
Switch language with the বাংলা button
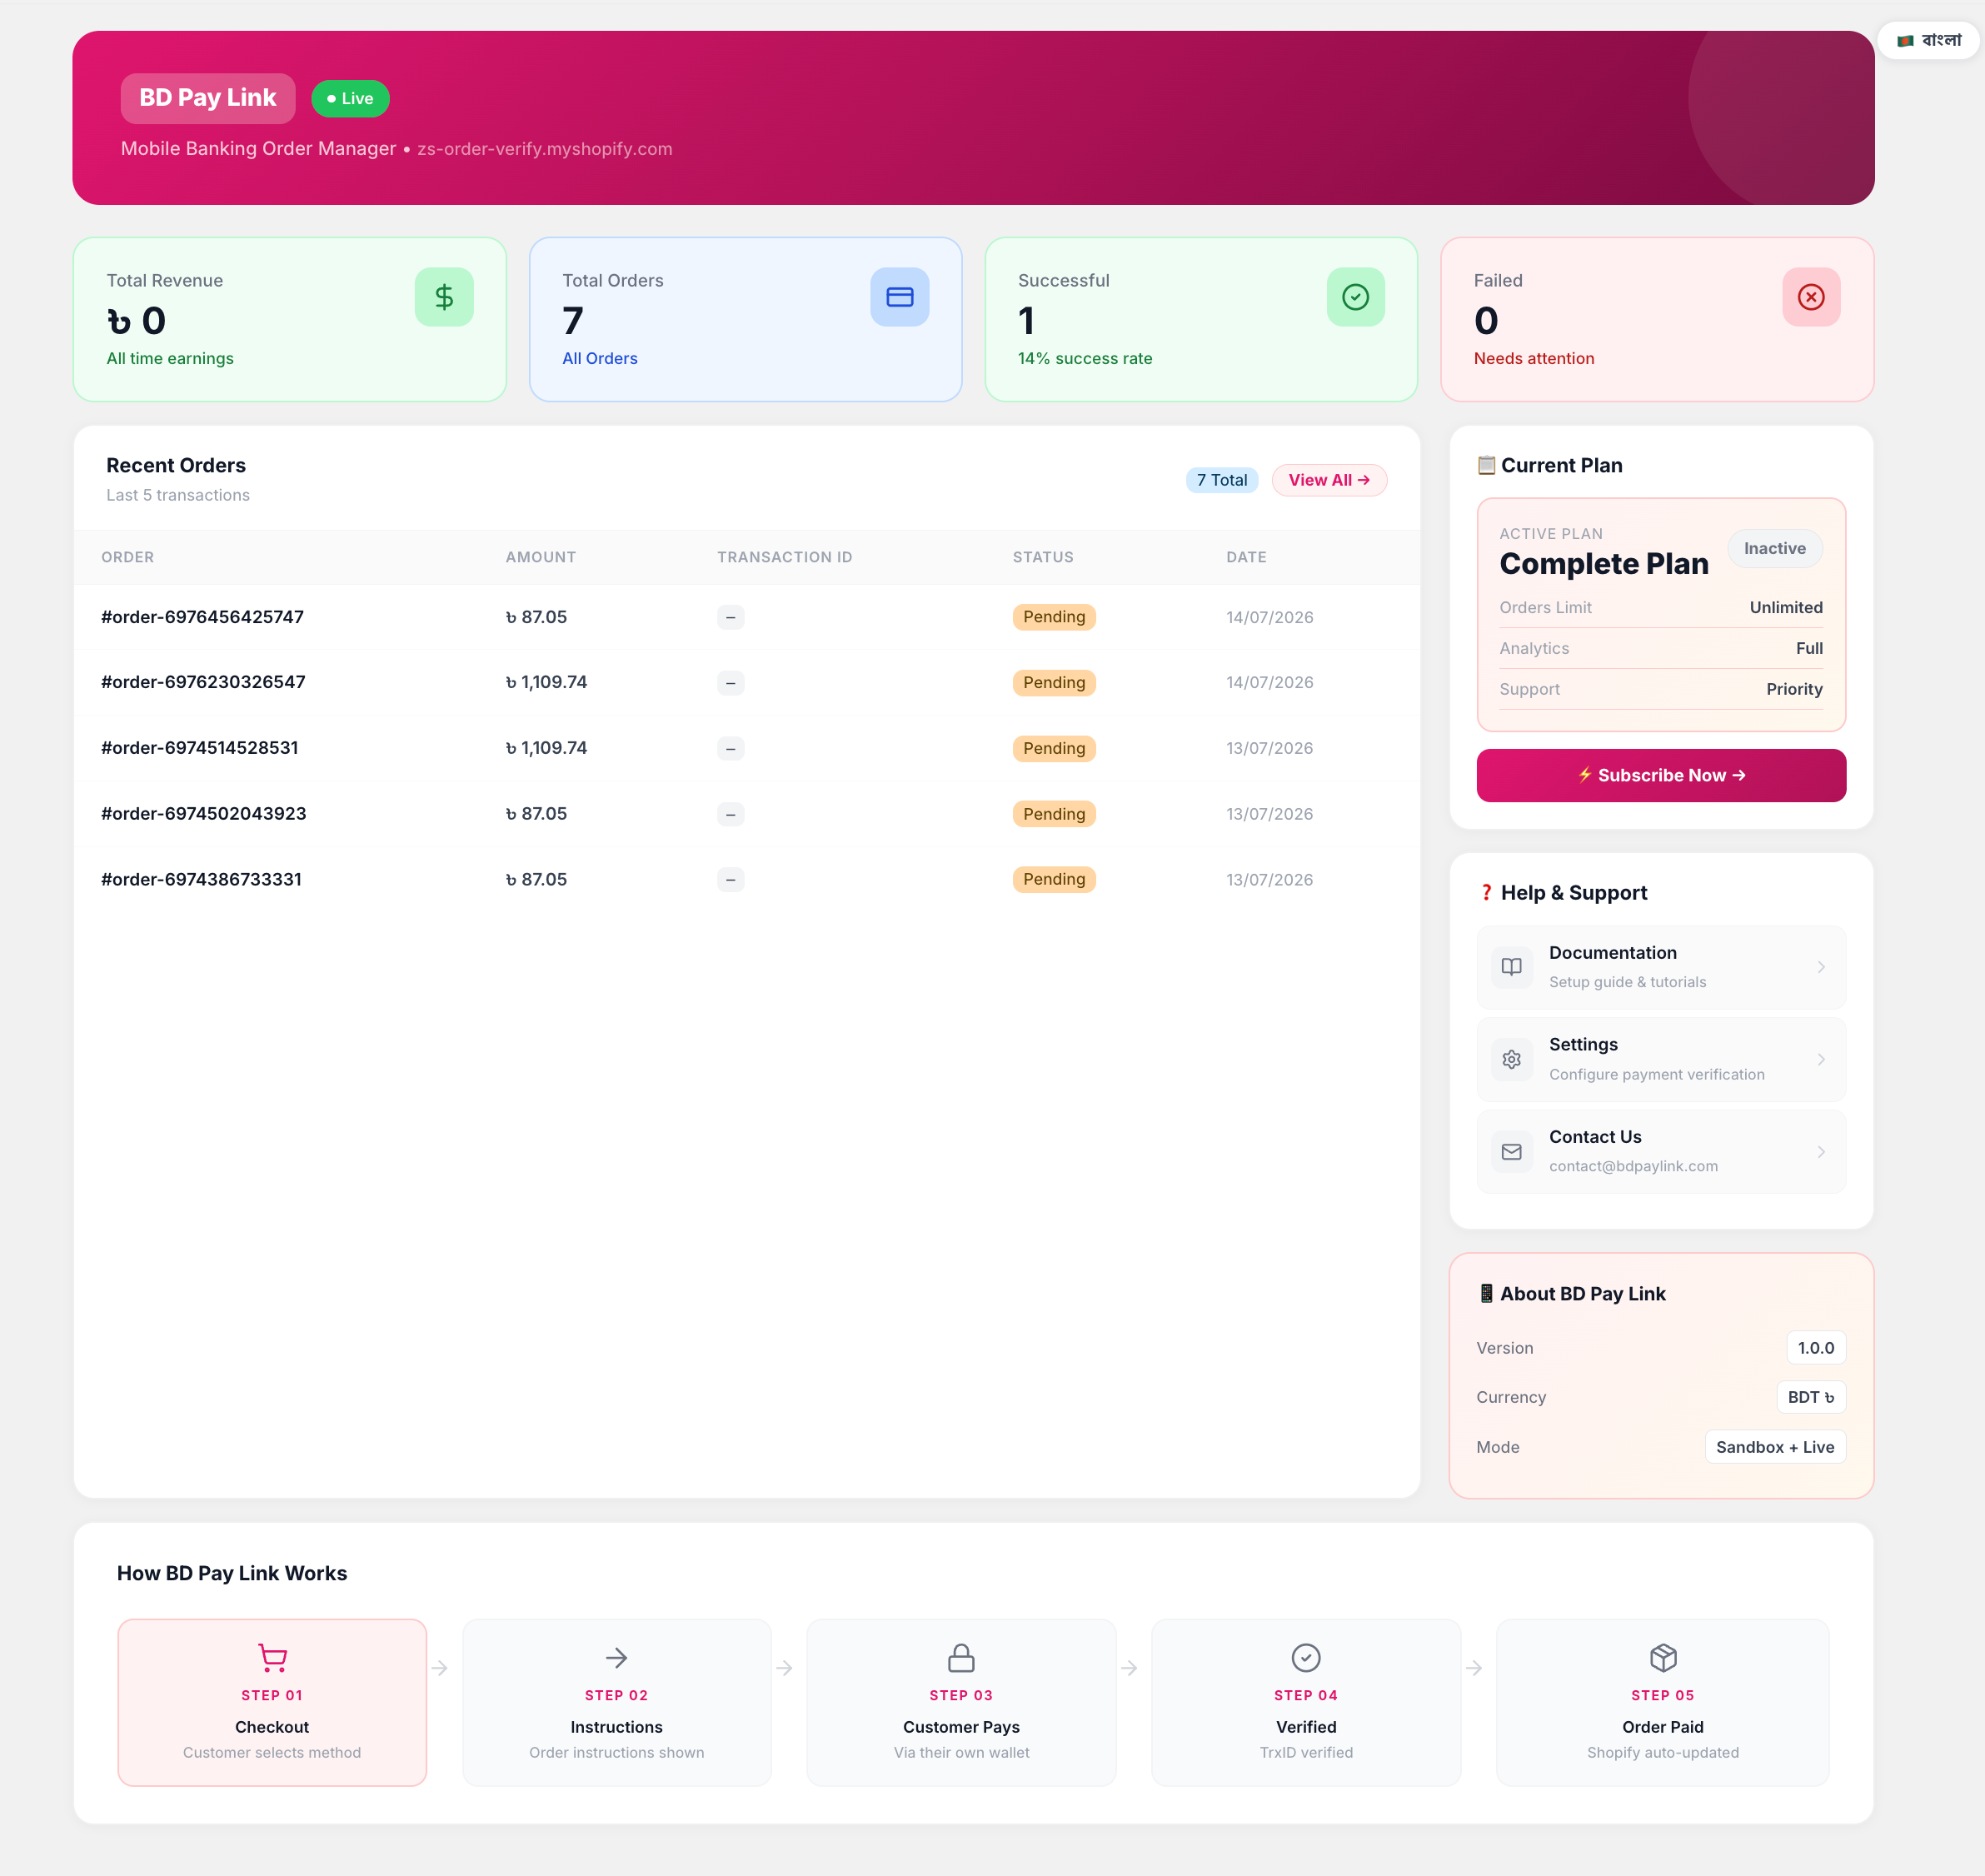[x=1929, y=40]
